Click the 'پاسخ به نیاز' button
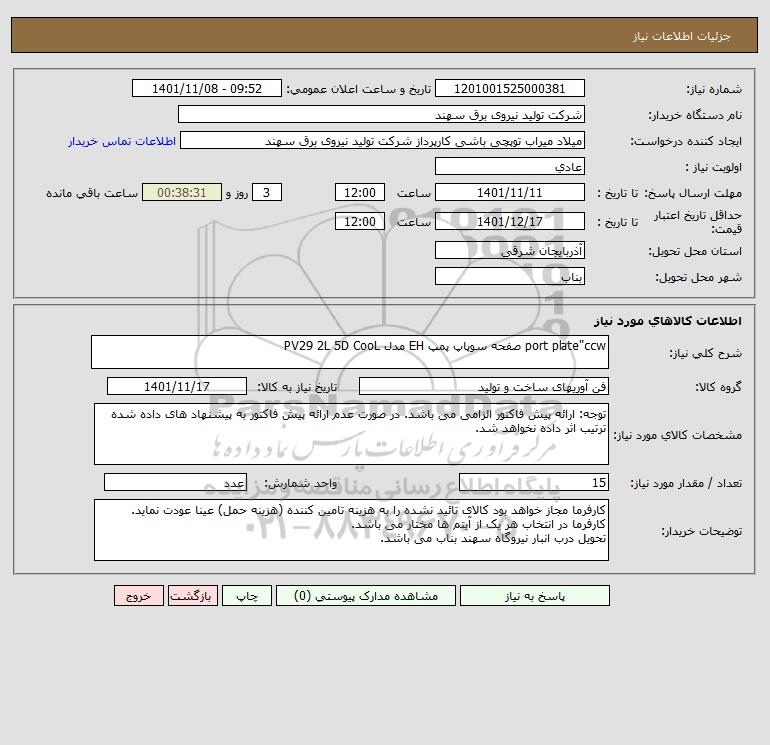The image size is (770, 745). click(x=535, y=596)
